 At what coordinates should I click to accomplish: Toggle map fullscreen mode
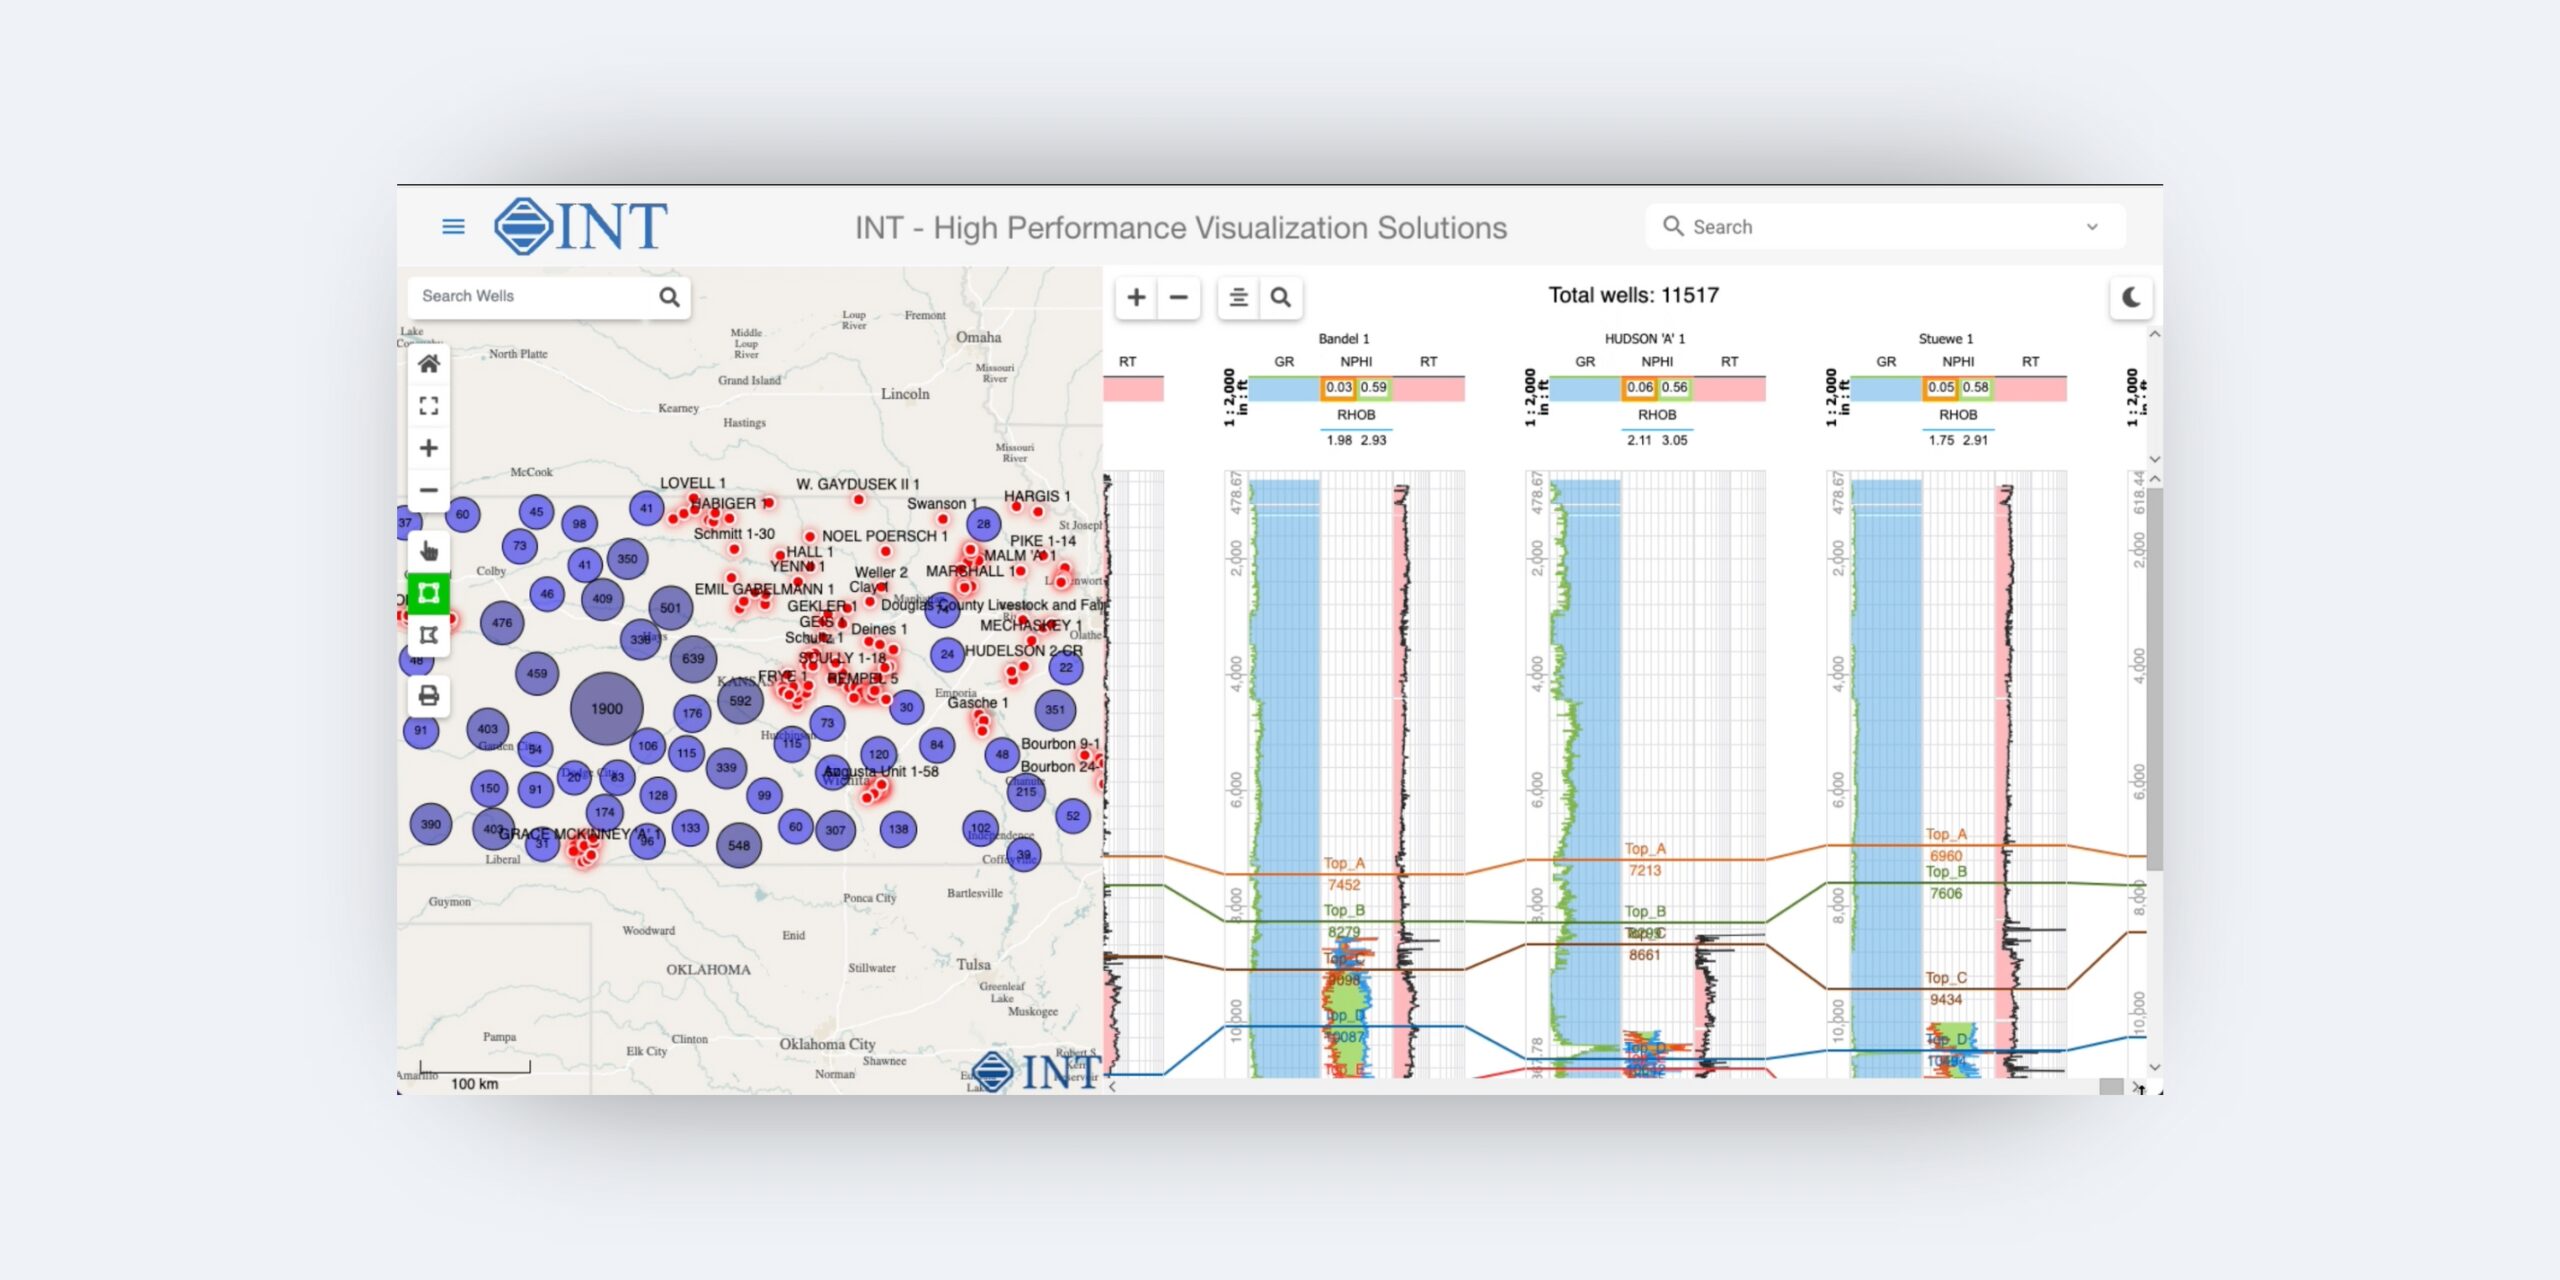[429, 406]
